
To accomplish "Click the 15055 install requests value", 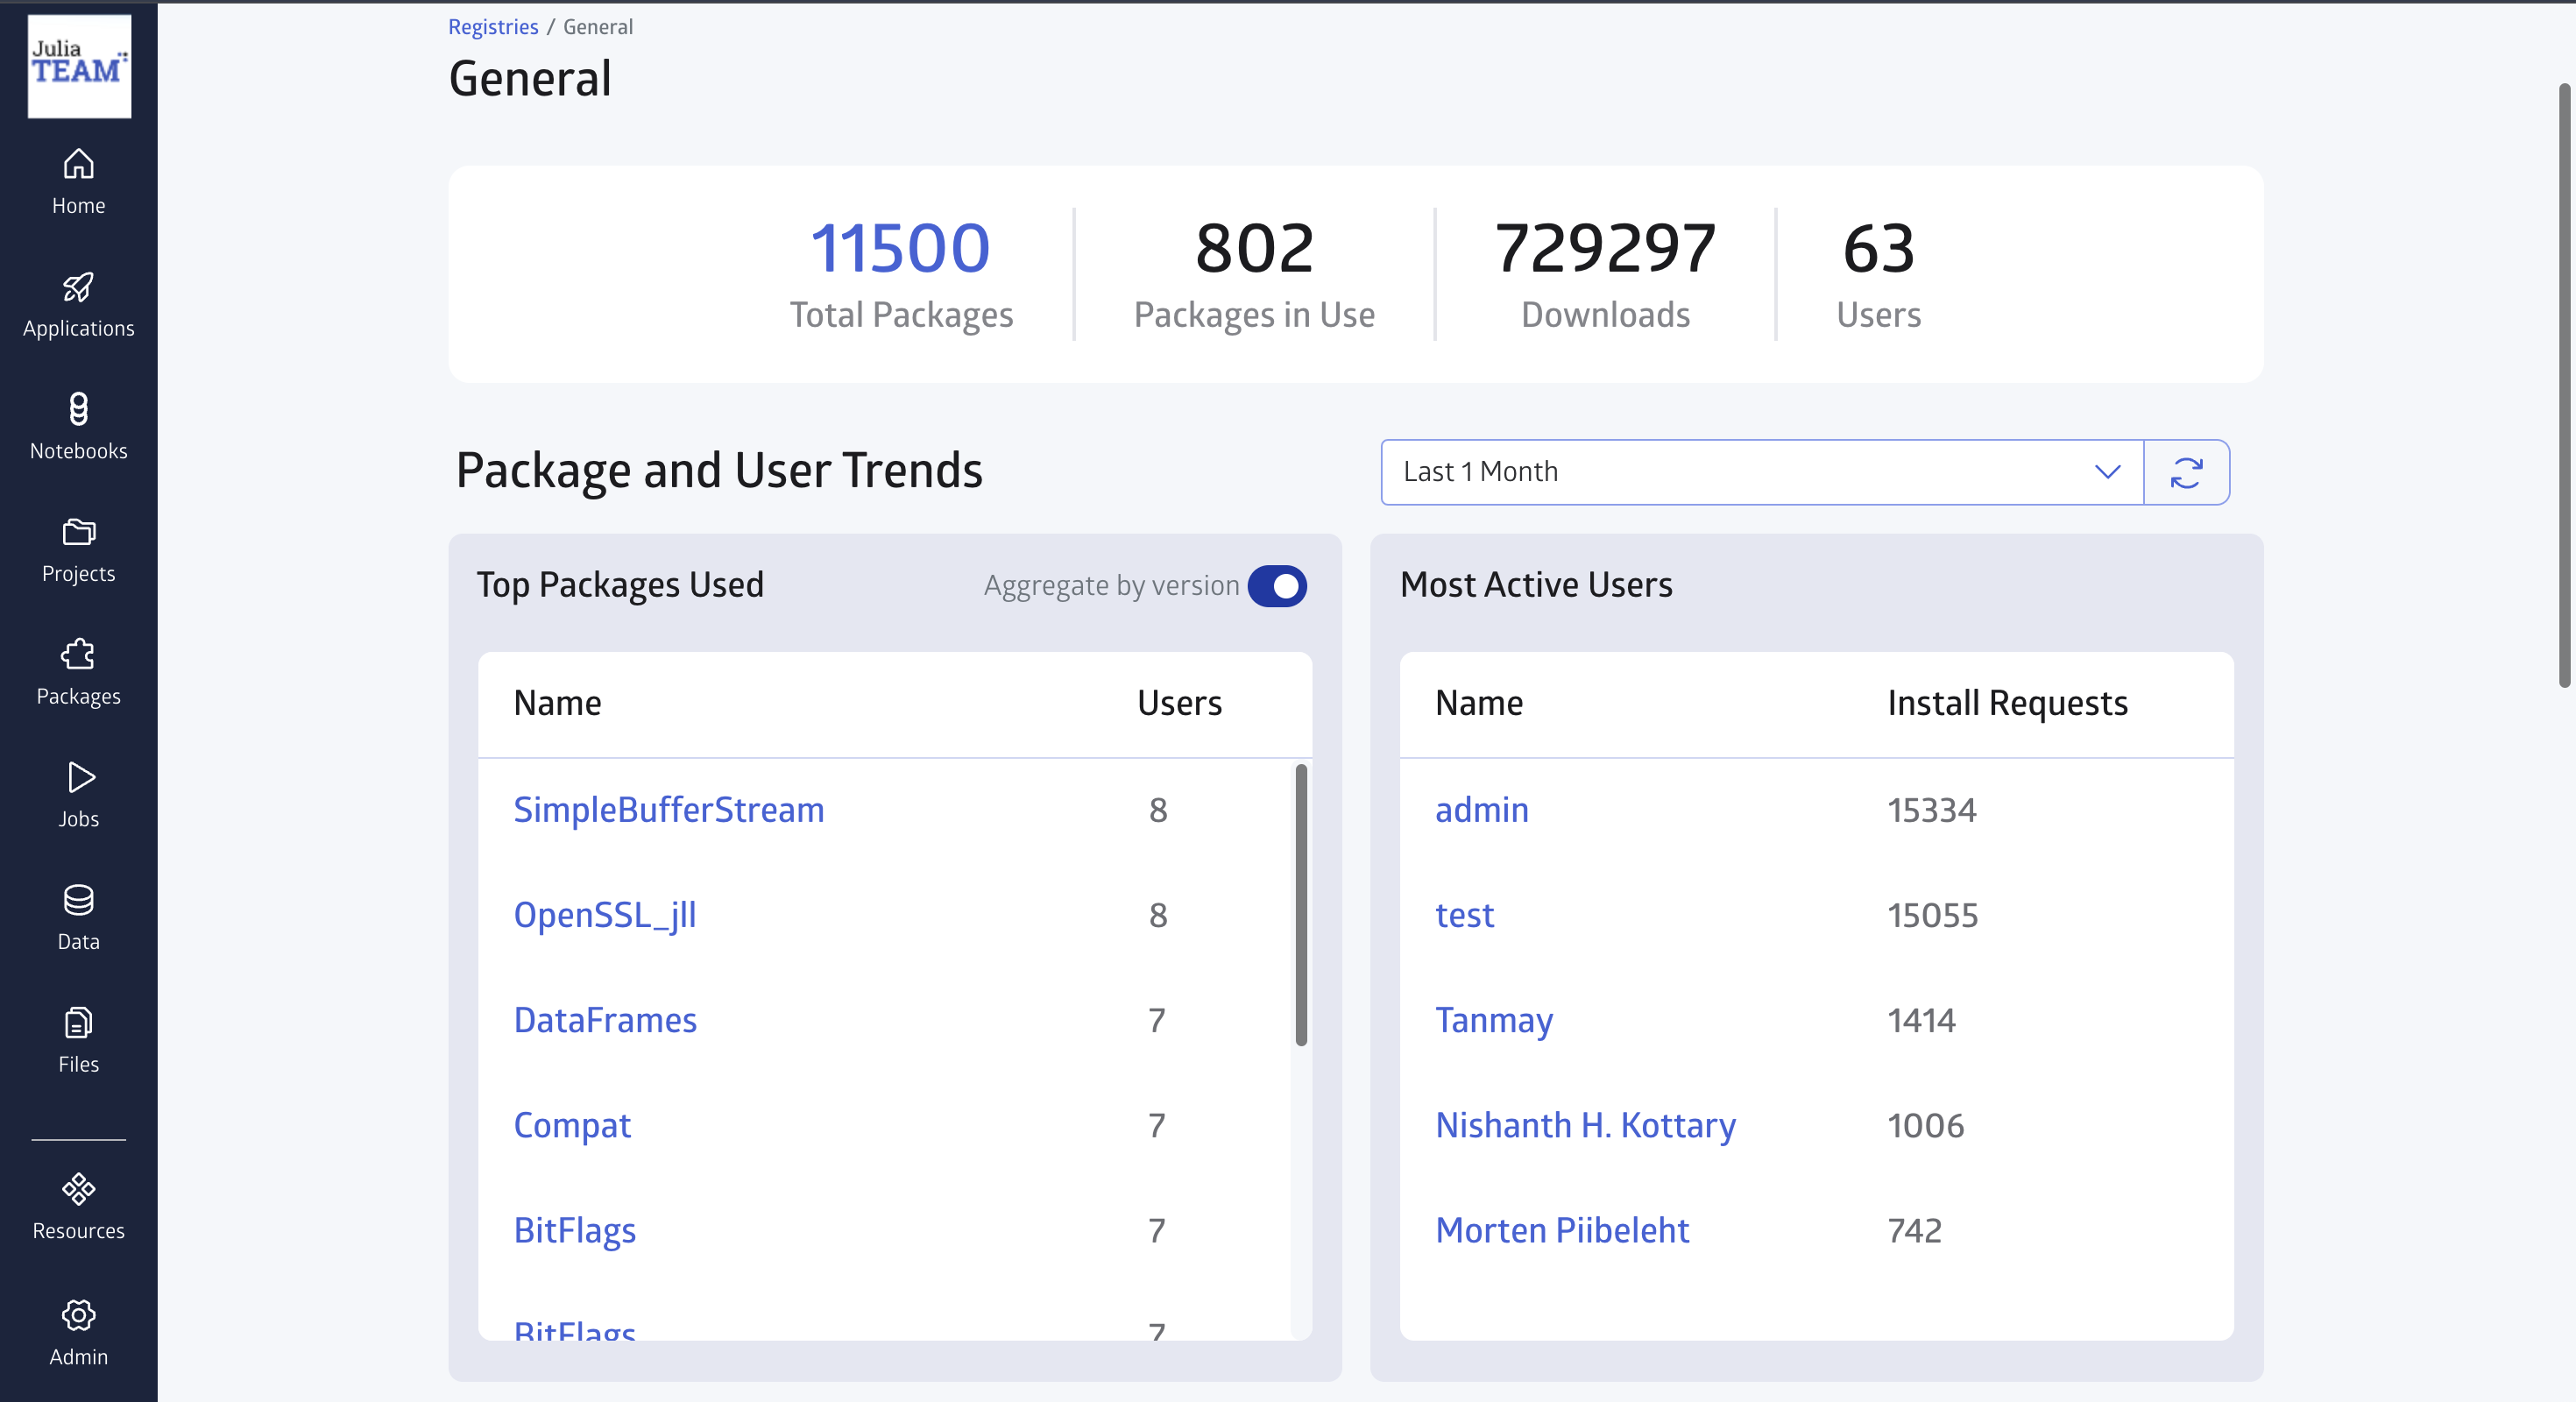I will click(x=1932, y=915).
